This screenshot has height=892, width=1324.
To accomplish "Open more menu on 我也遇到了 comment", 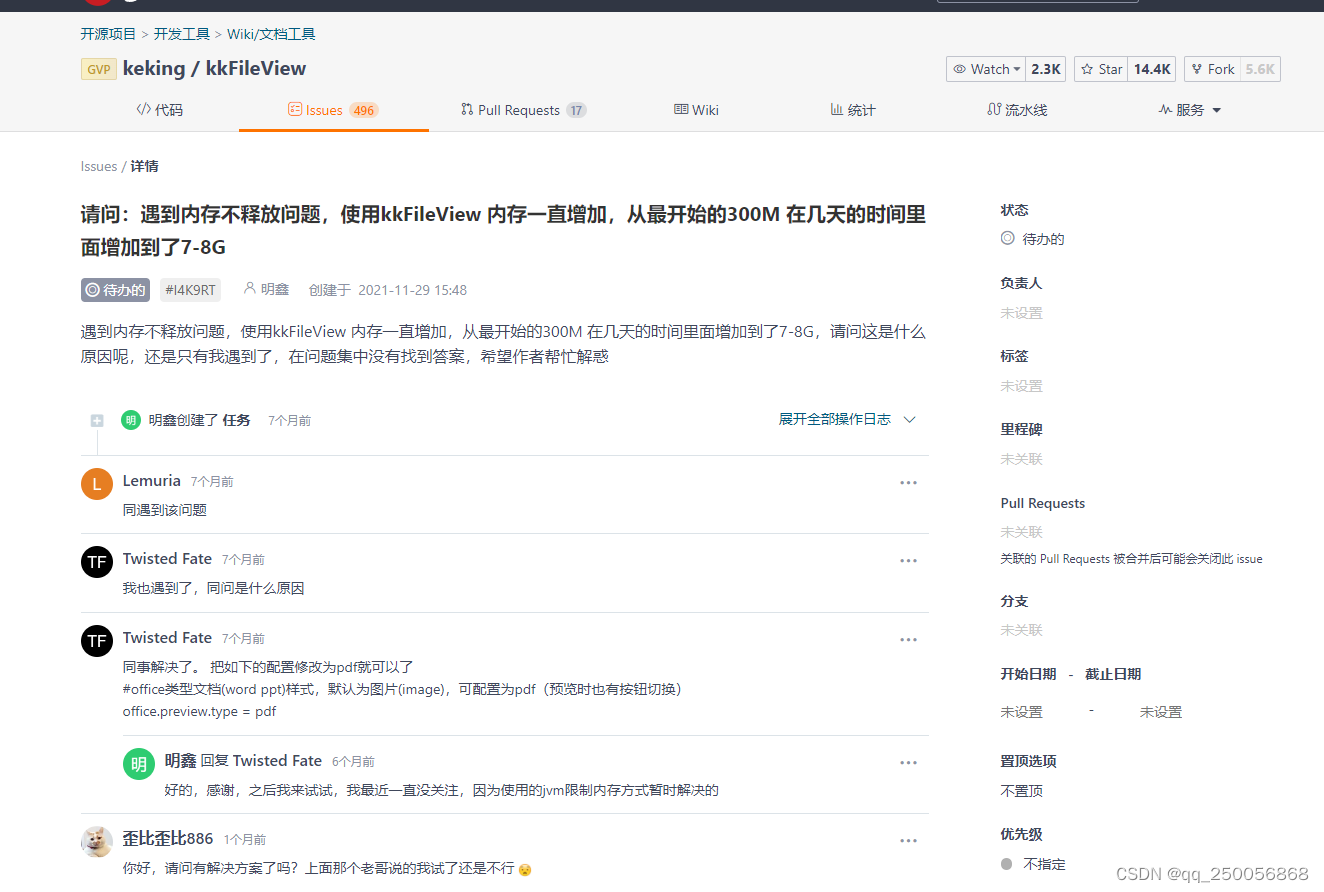I will 908,561.
